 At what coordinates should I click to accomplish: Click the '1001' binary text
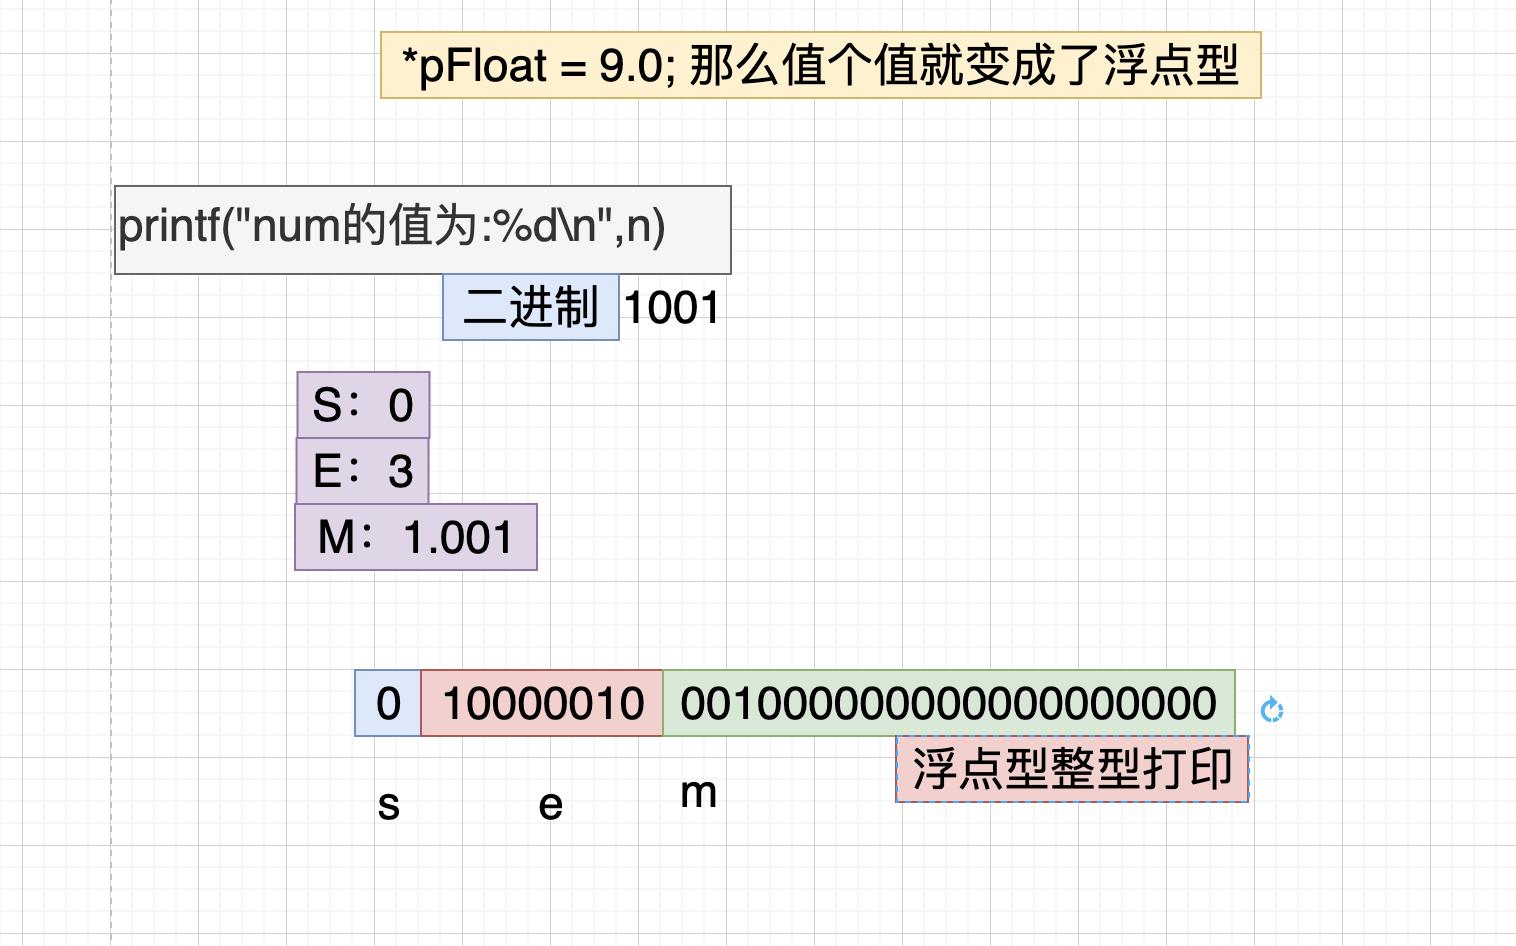point(672,308)
